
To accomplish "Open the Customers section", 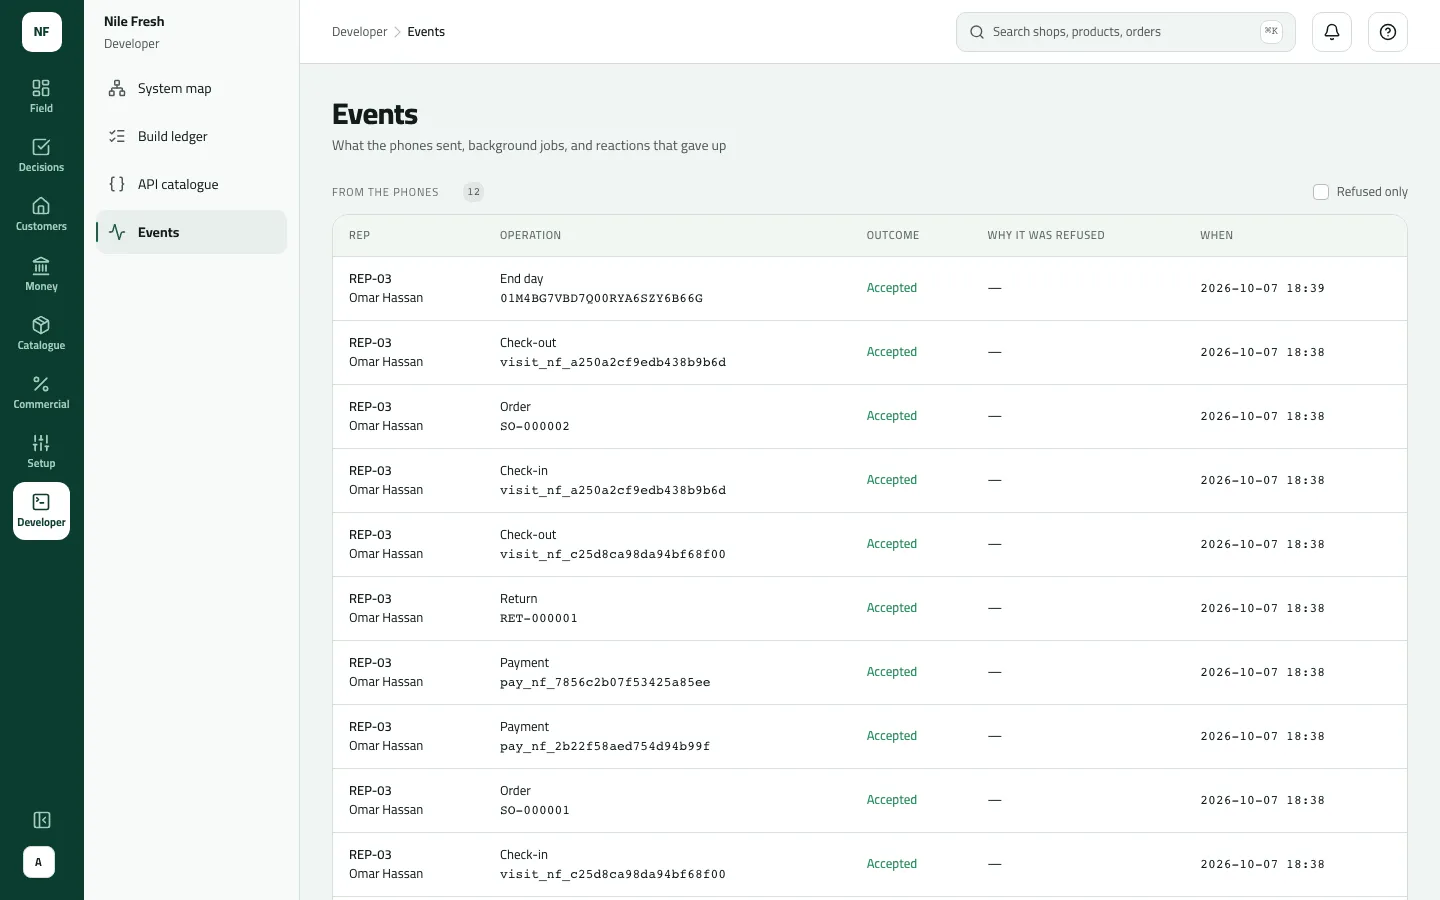I will coord(41,214).
